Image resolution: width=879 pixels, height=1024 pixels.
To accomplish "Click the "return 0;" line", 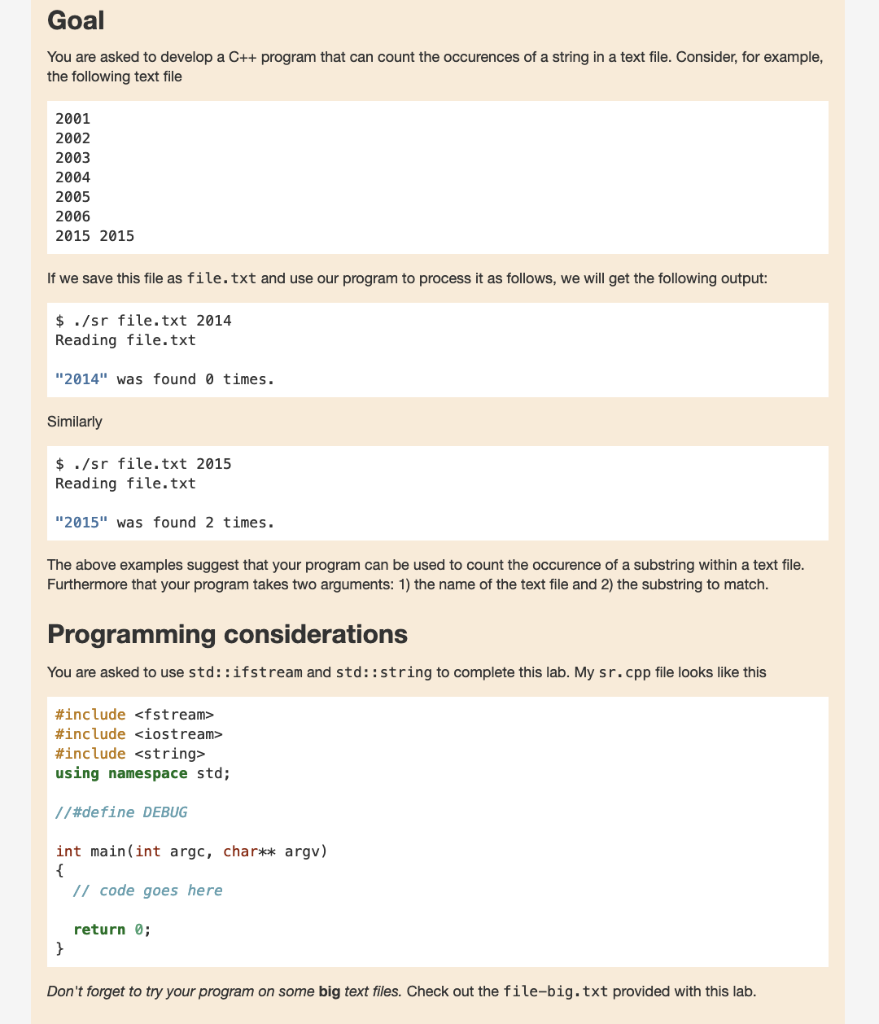I will pos(112,930).
